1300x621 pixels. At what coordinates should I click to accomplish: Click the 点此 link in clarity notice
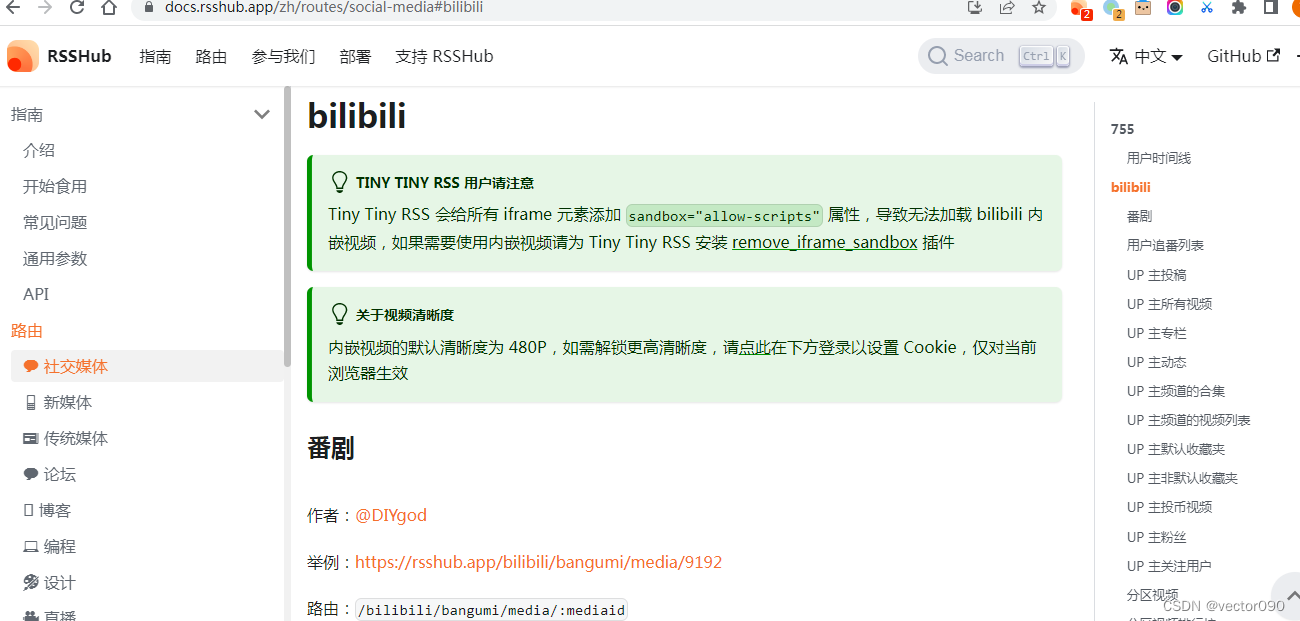point(754,347)
